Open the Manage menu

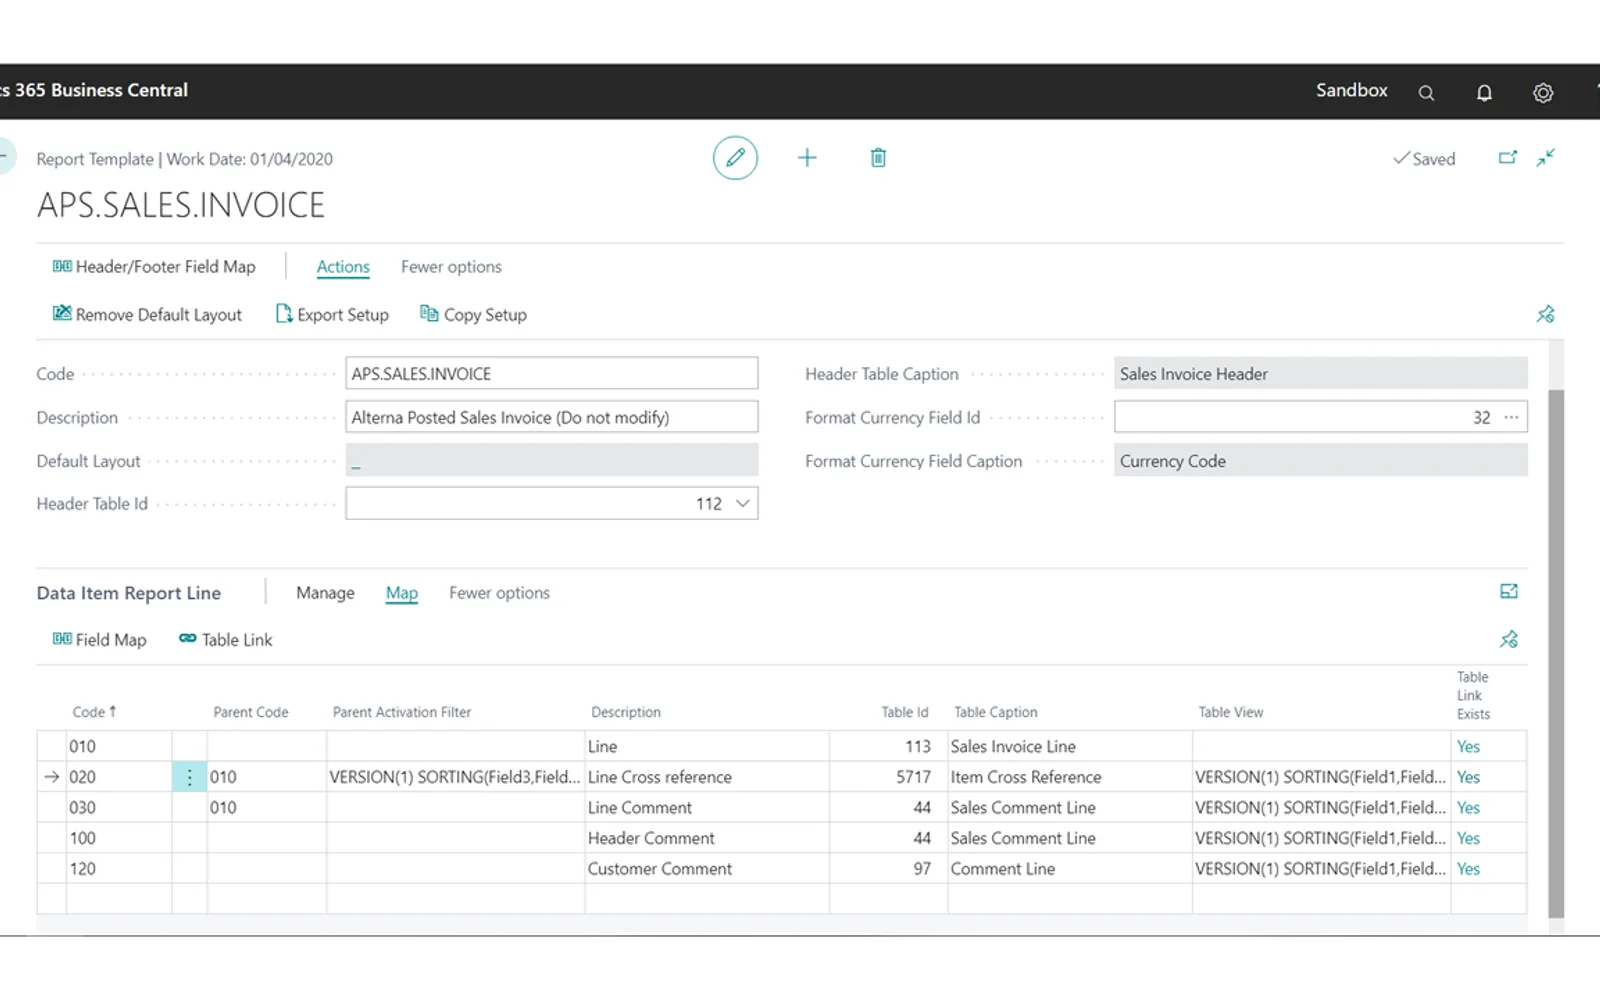[325, 593]
